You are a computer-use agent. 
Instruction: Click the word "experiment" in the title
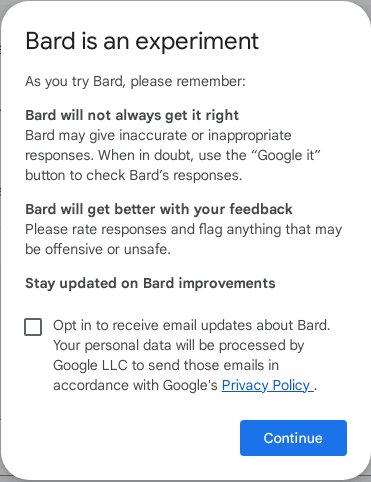[197, 43]
